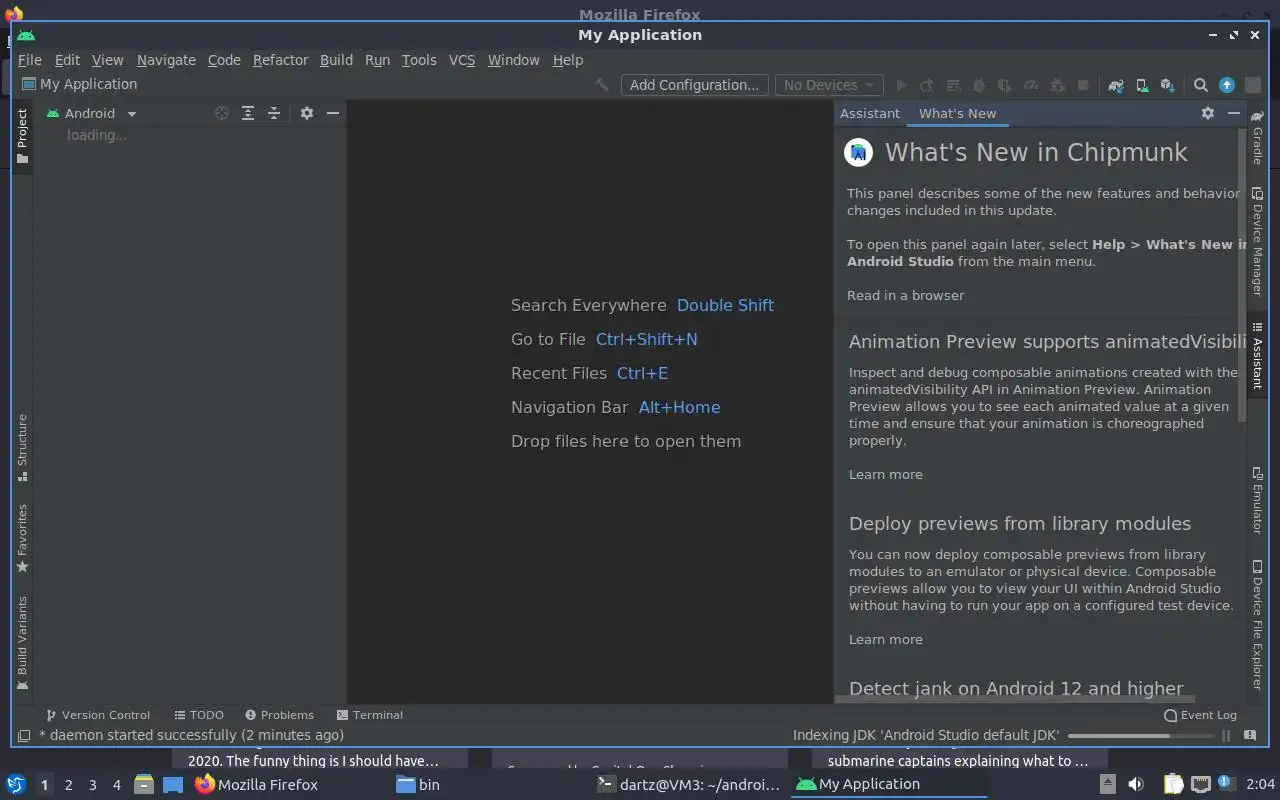This screenshot has height=800, width=1280.
Task: Toggle the Favorites tool window side tab
Action: click(x=22, y=538)
